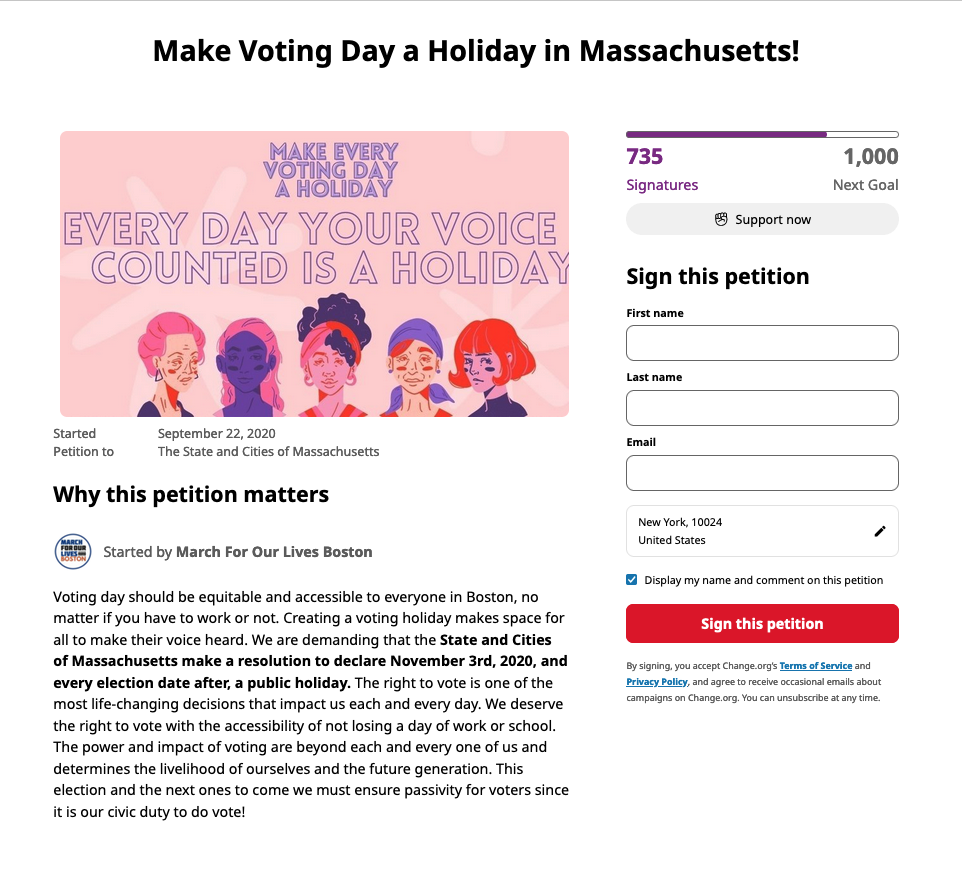Viewport: 962px width, 872px height.
Task: Focus the First name input field
Action: pos(762,343)
